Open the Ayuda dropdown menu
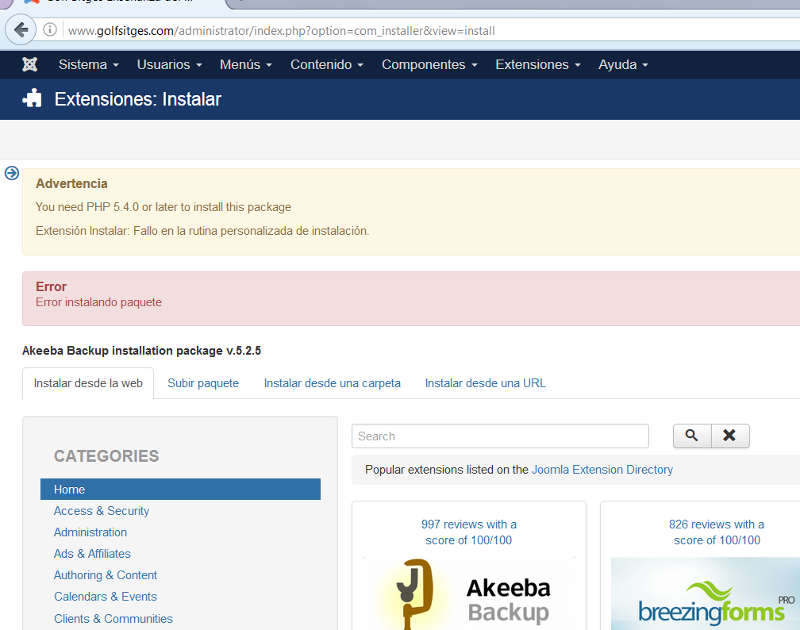The image size is (800, 630). coord(623,65)
